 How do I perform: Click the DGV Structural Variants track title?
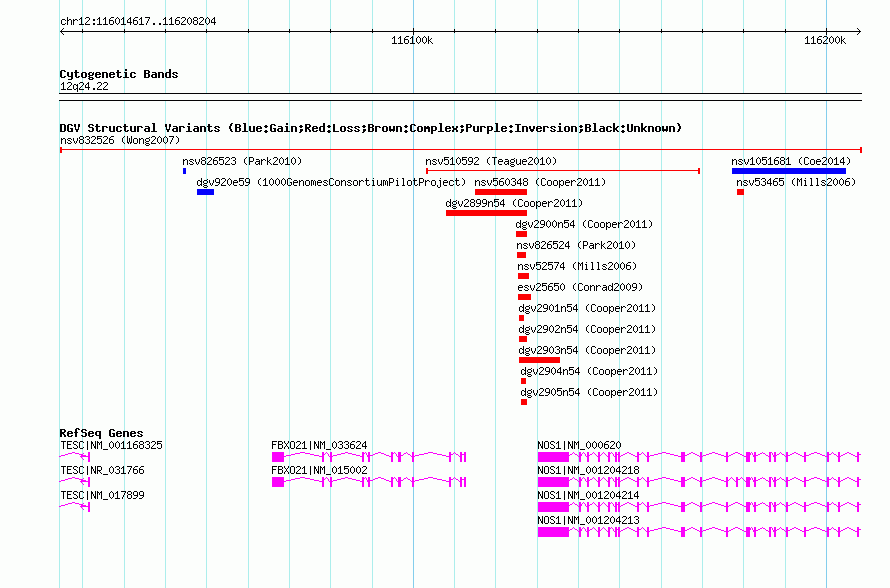[371, 128]
